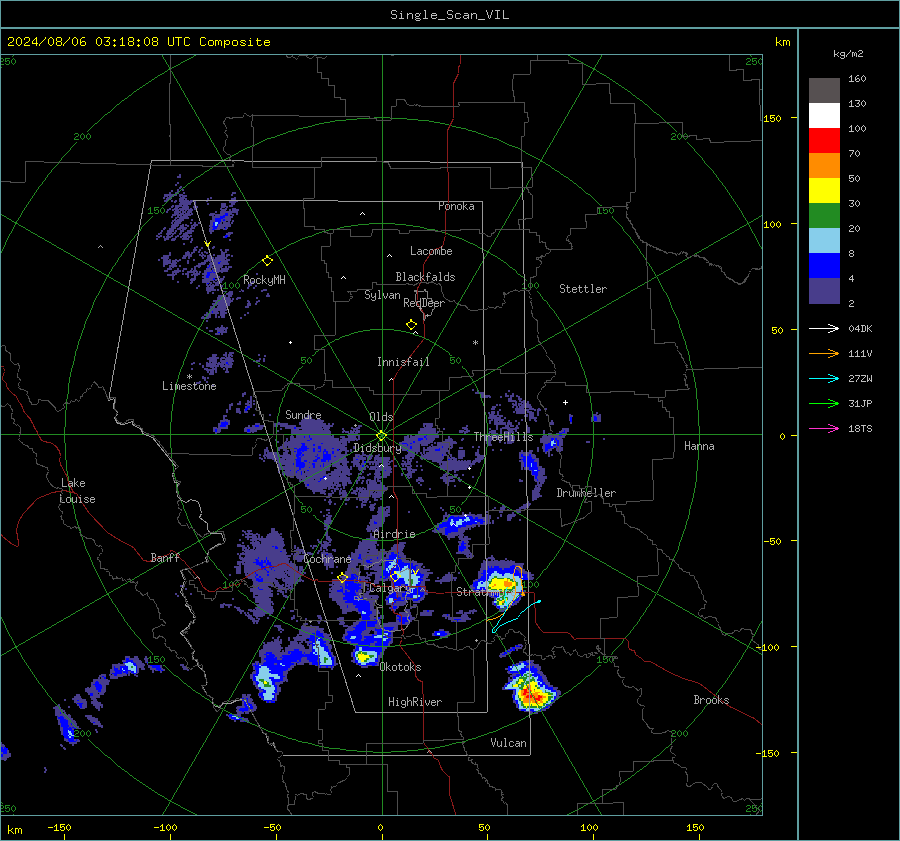Click the Lake Louise label
The image size is (900, 841).
[x=77, y=491]
